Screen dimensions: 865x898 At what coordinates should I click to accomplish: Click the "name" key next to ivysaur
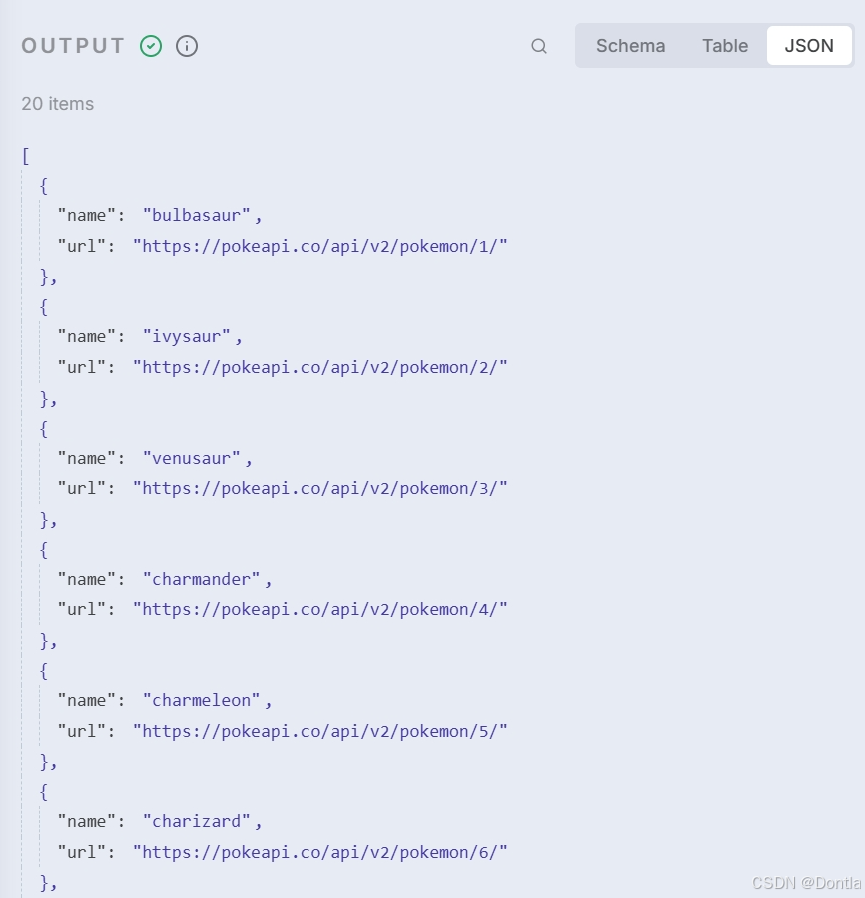point(86,337)
